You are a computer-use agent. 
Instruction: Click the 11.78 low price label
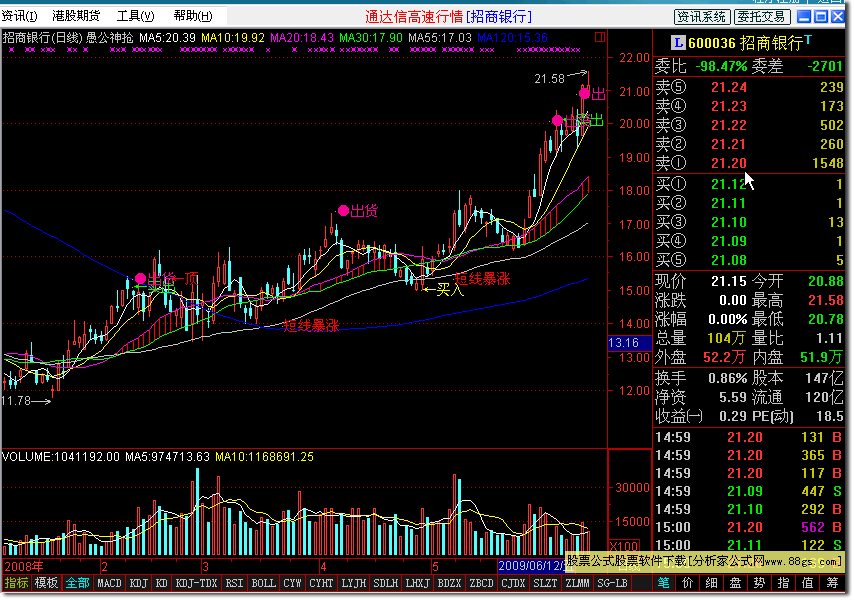point(16,401)
